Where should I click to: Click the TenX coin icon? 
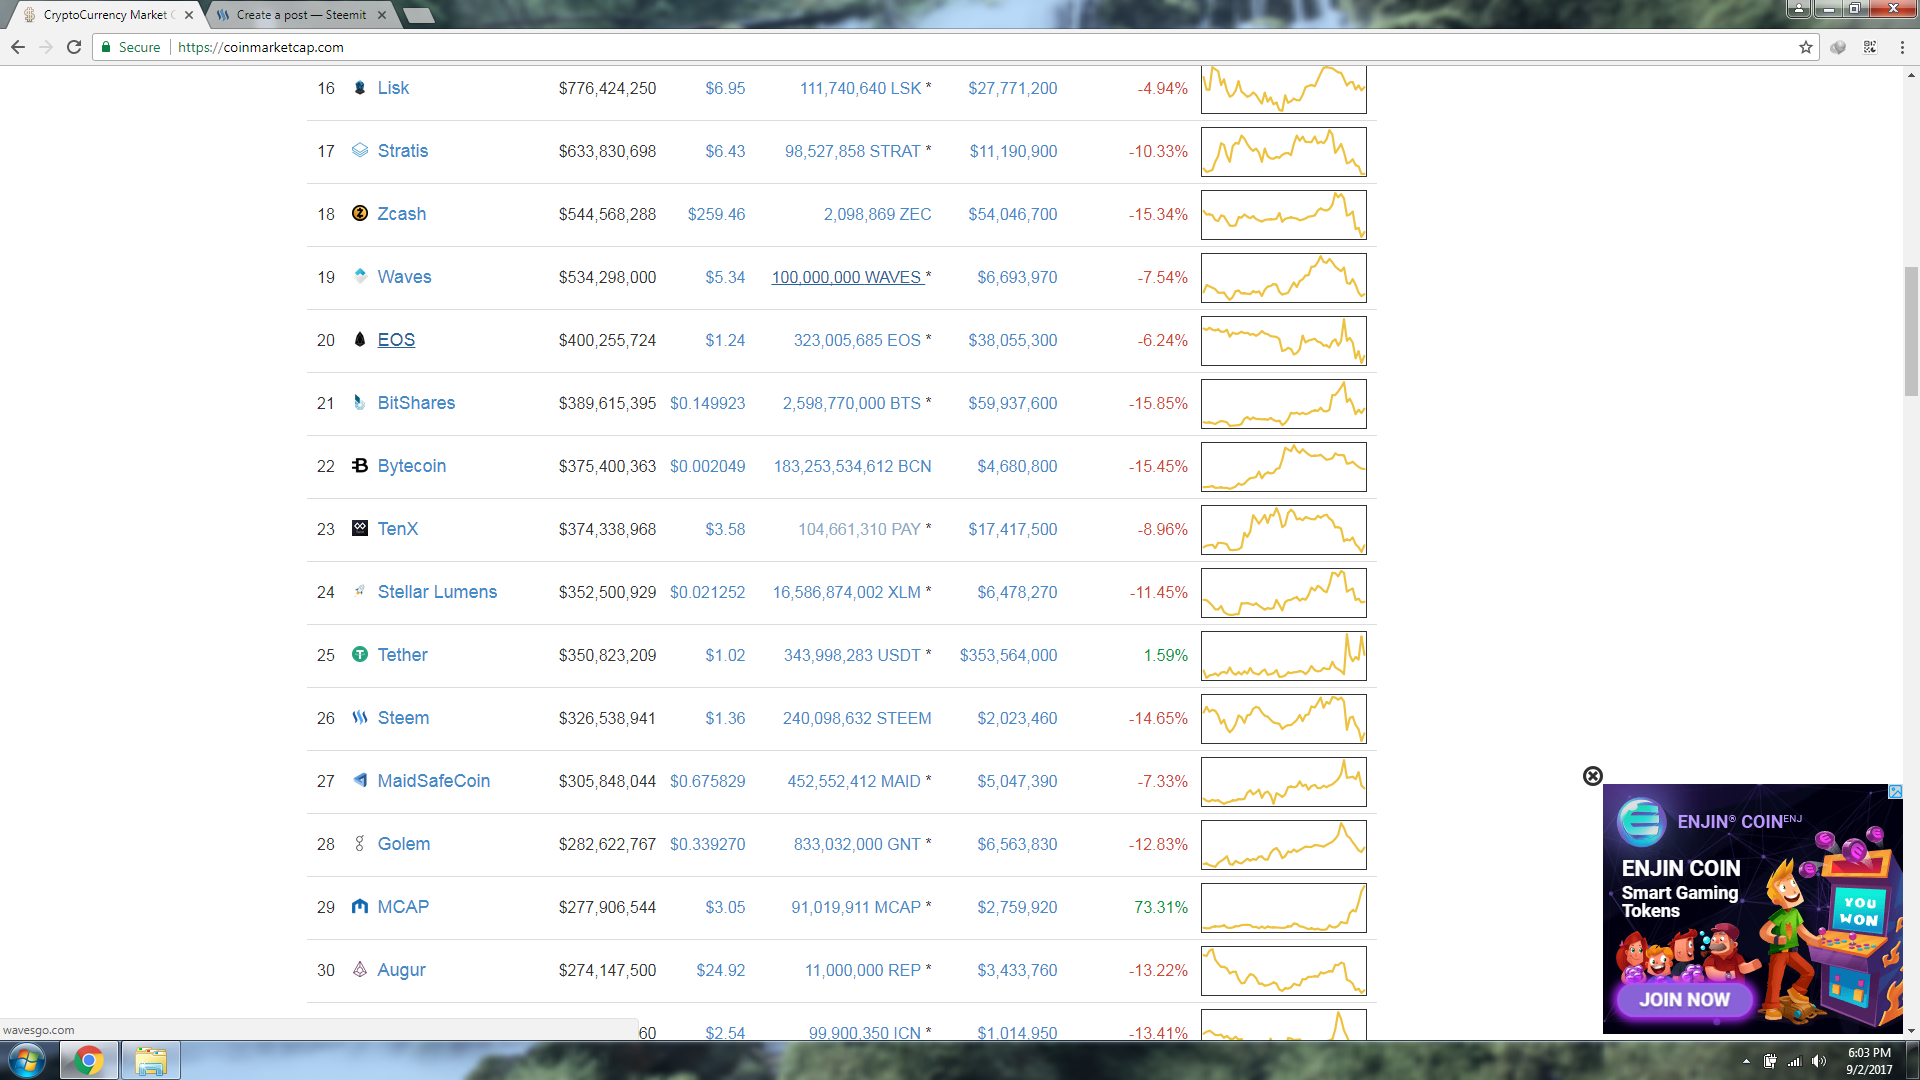tap(360, 529)
